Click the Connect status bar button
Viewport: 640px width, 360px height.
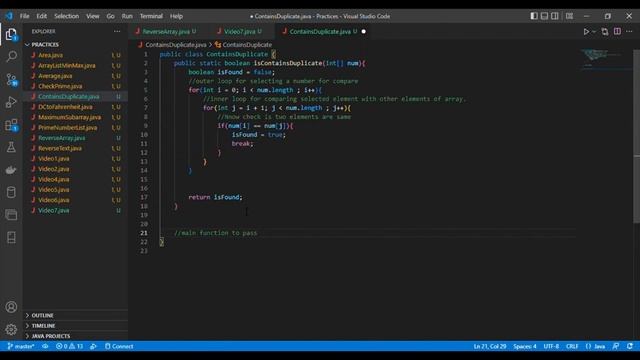point(119,346)
